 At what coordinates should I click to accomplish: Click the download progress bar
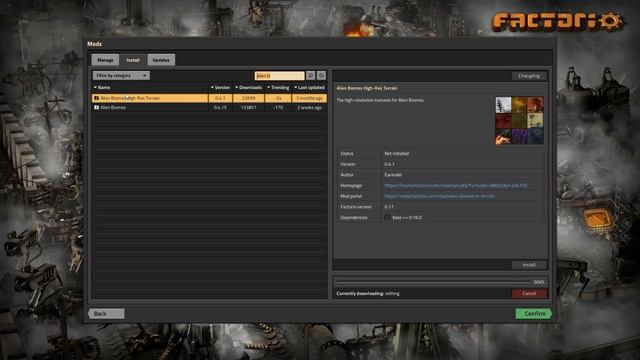[x=433, y=282]
